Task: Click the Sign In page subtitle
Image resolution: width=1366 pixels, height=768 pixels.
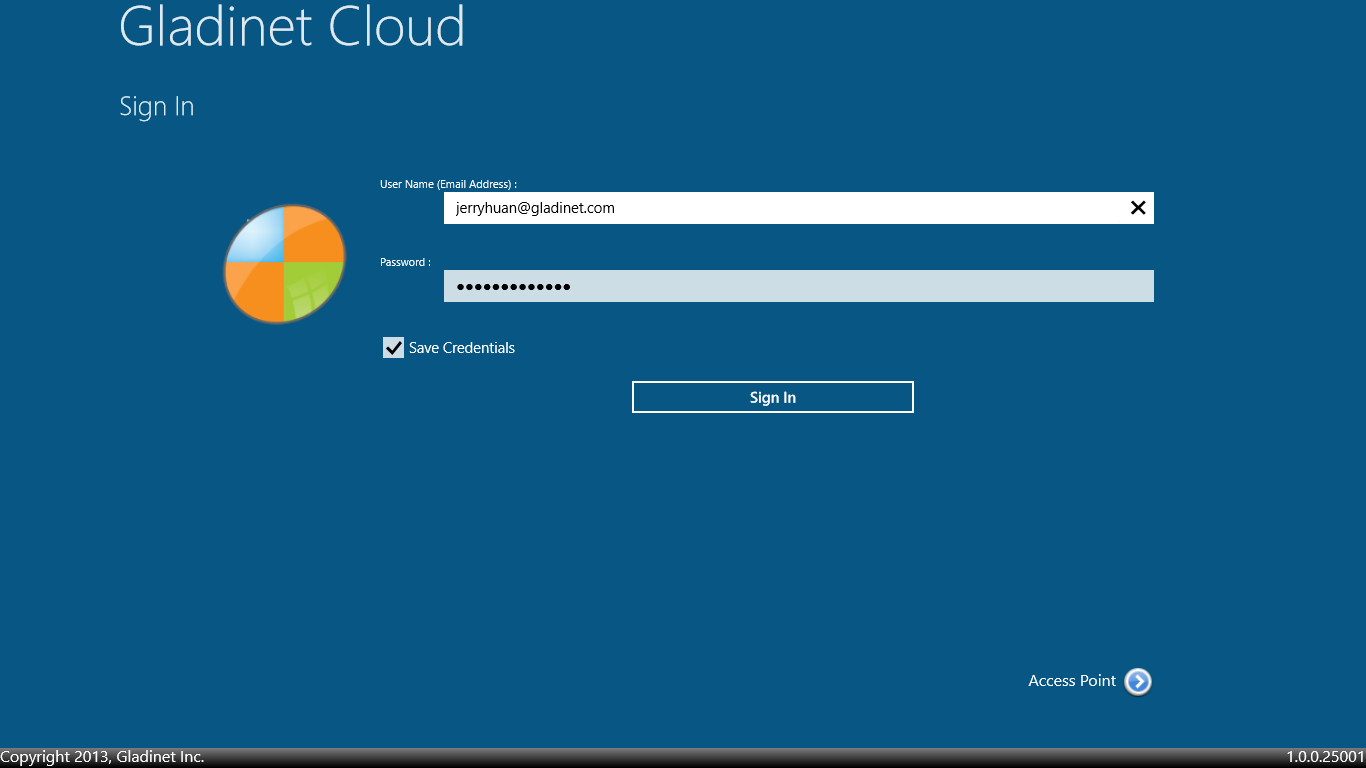Action: pos(157,107)
